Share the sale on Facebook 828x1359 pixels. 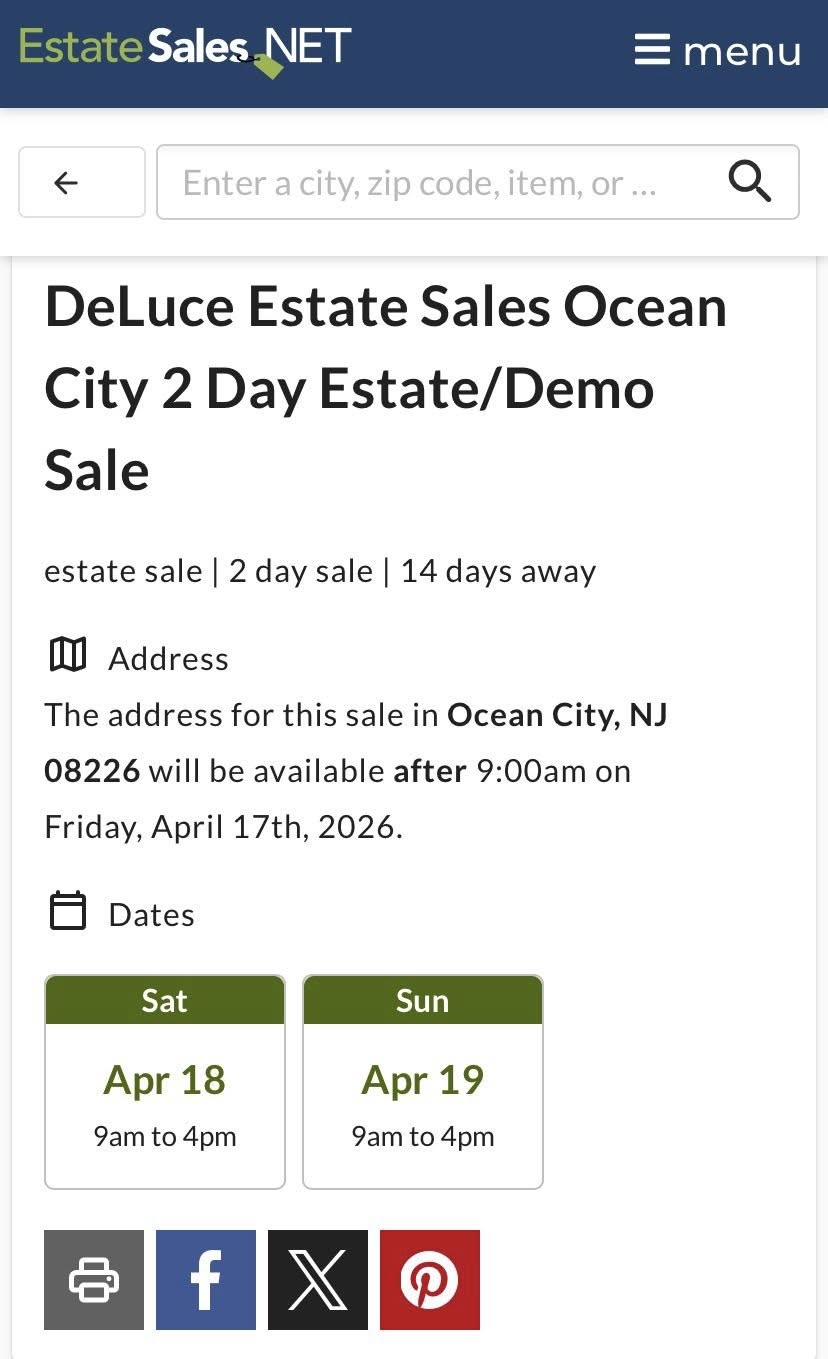[x=206, y=1280]
